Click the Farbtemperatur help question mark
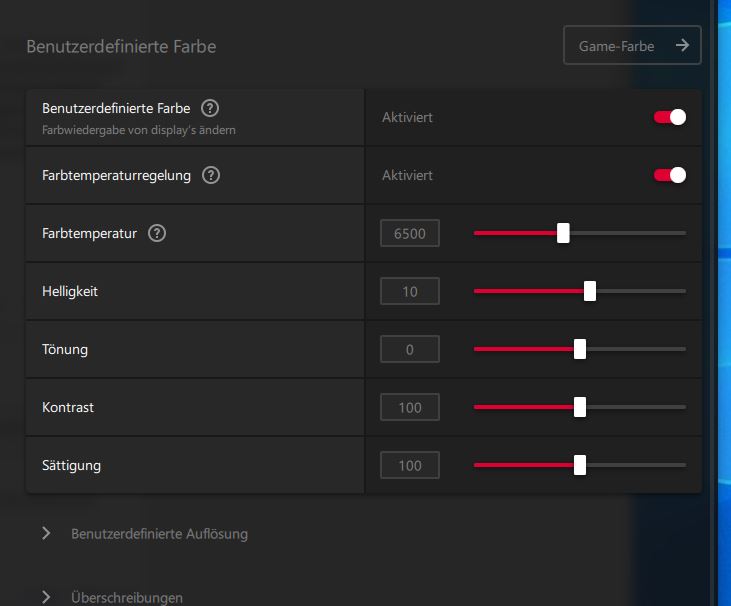Image resolution: width=731 pixels, height=606 pixels. [157, 233]
